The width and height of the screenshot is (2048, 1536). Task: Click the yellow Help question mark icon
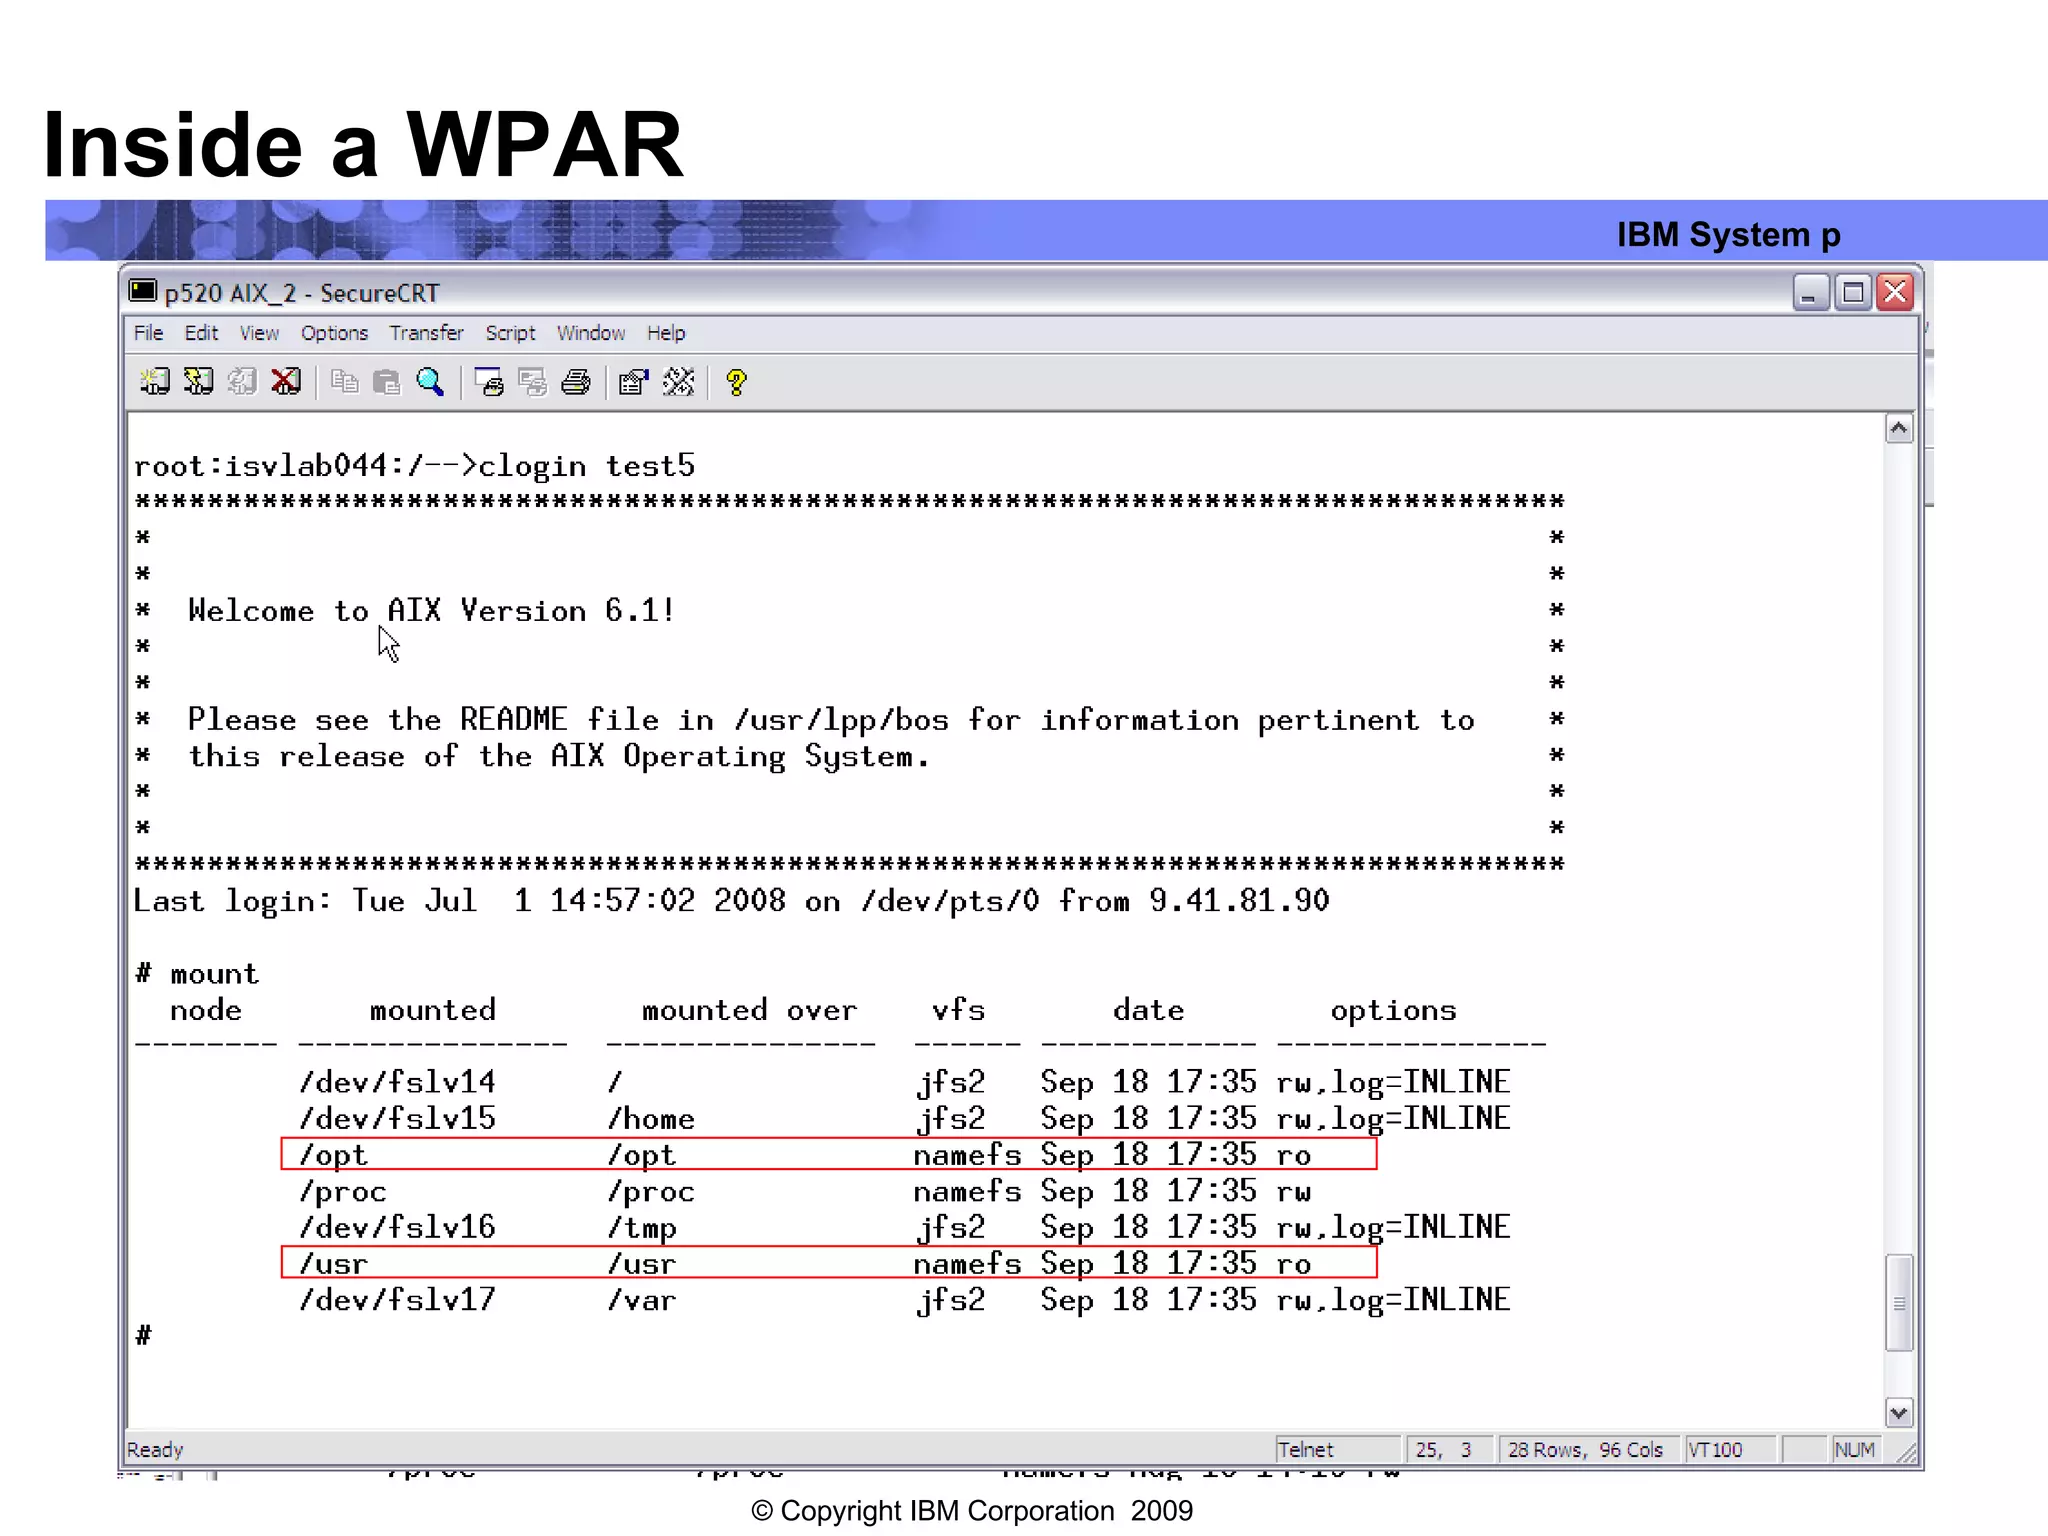(x=737, y=381)
